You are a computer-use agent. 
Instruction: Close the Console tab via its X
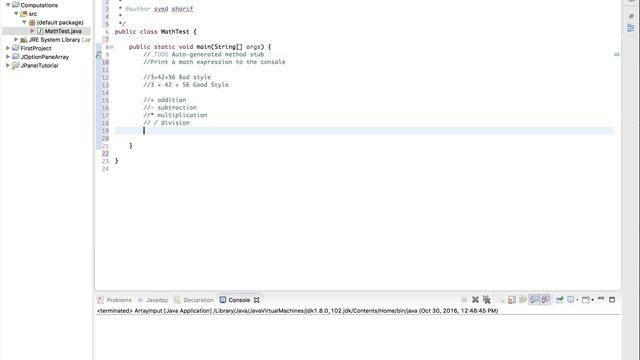point(256,300)
